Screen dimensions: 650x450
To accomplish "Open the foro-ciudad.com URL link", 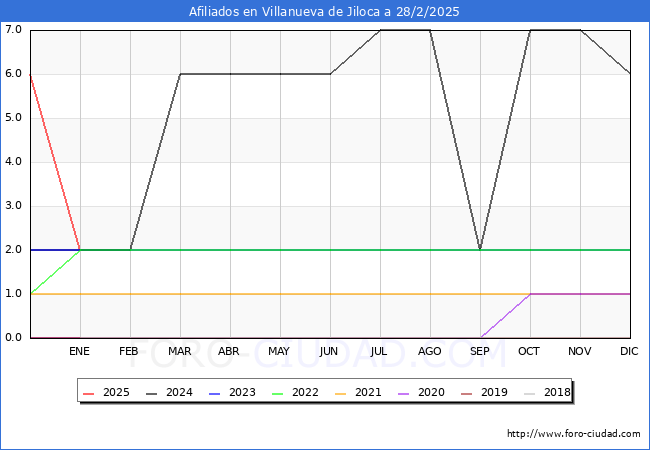I will point(574,434).
